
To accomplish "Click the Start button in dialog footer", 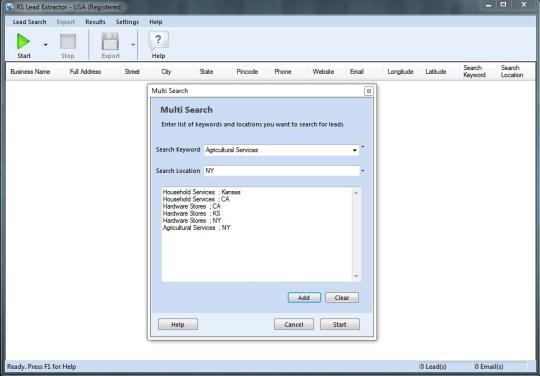I will [340, 324].
